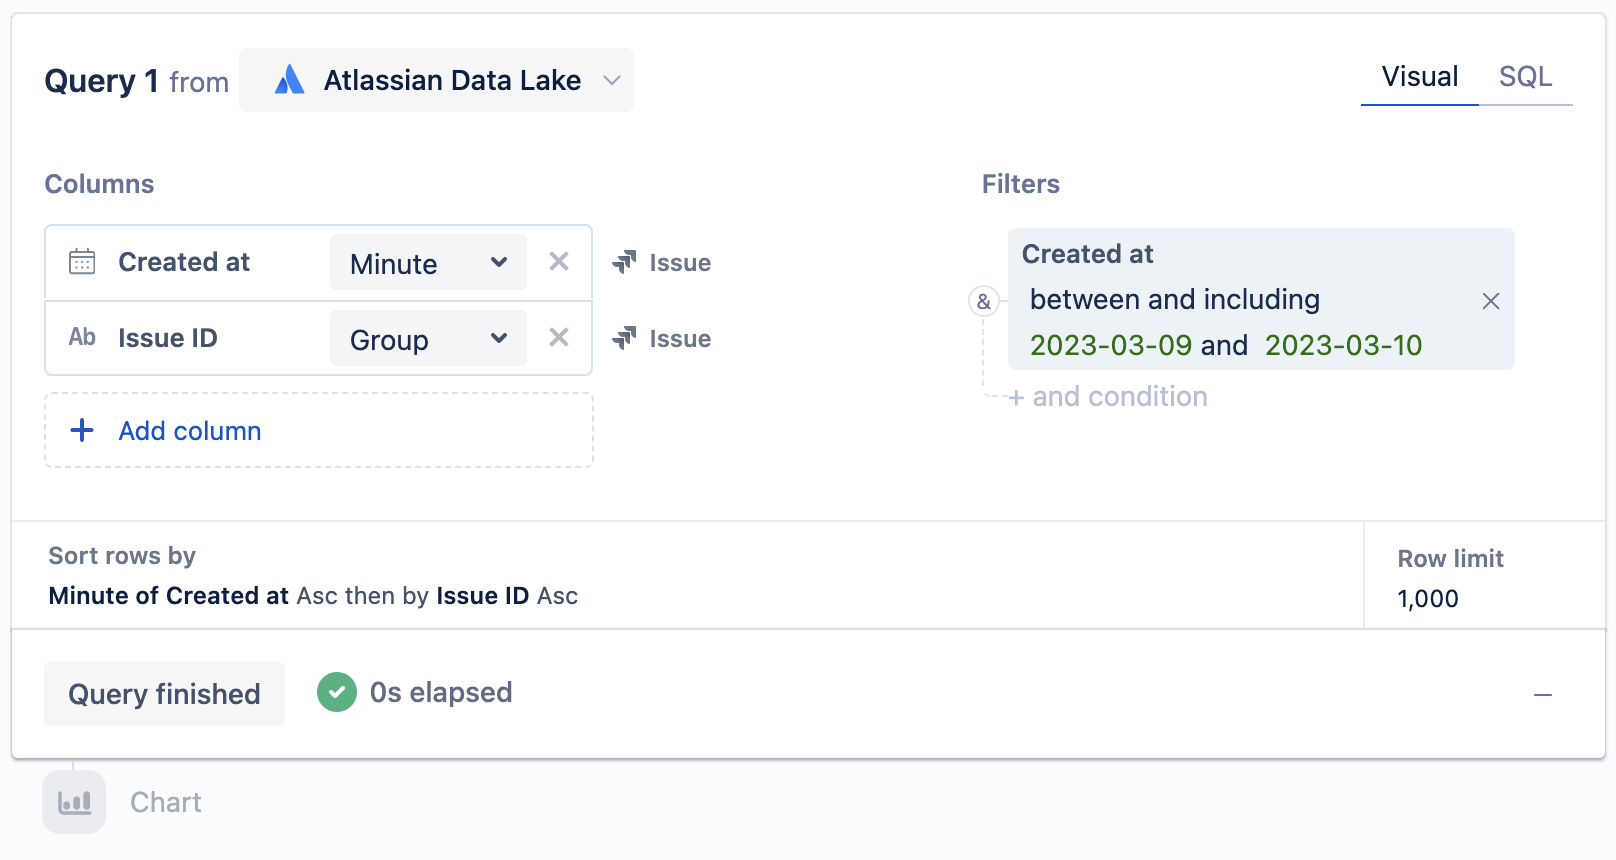Click the calendar icon beside Created at
Viewport: 1616px width, 860px height.
pos(82,262)
